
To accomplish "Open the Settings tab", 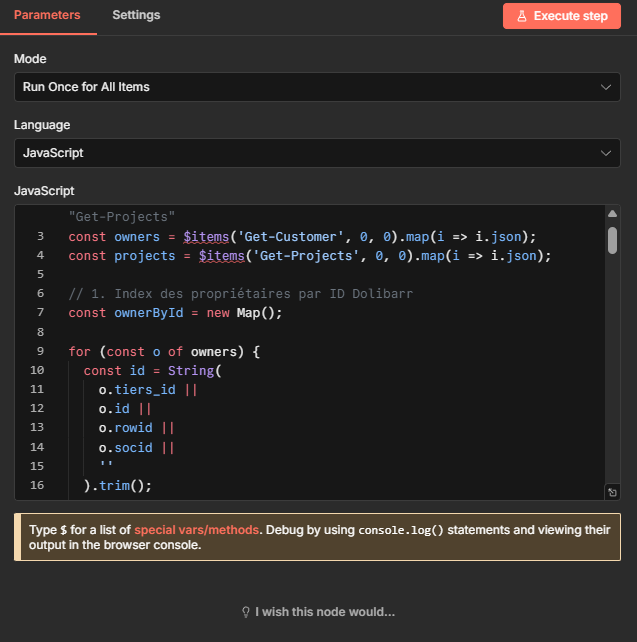I will pyautogui.click(x=136, y=15).
